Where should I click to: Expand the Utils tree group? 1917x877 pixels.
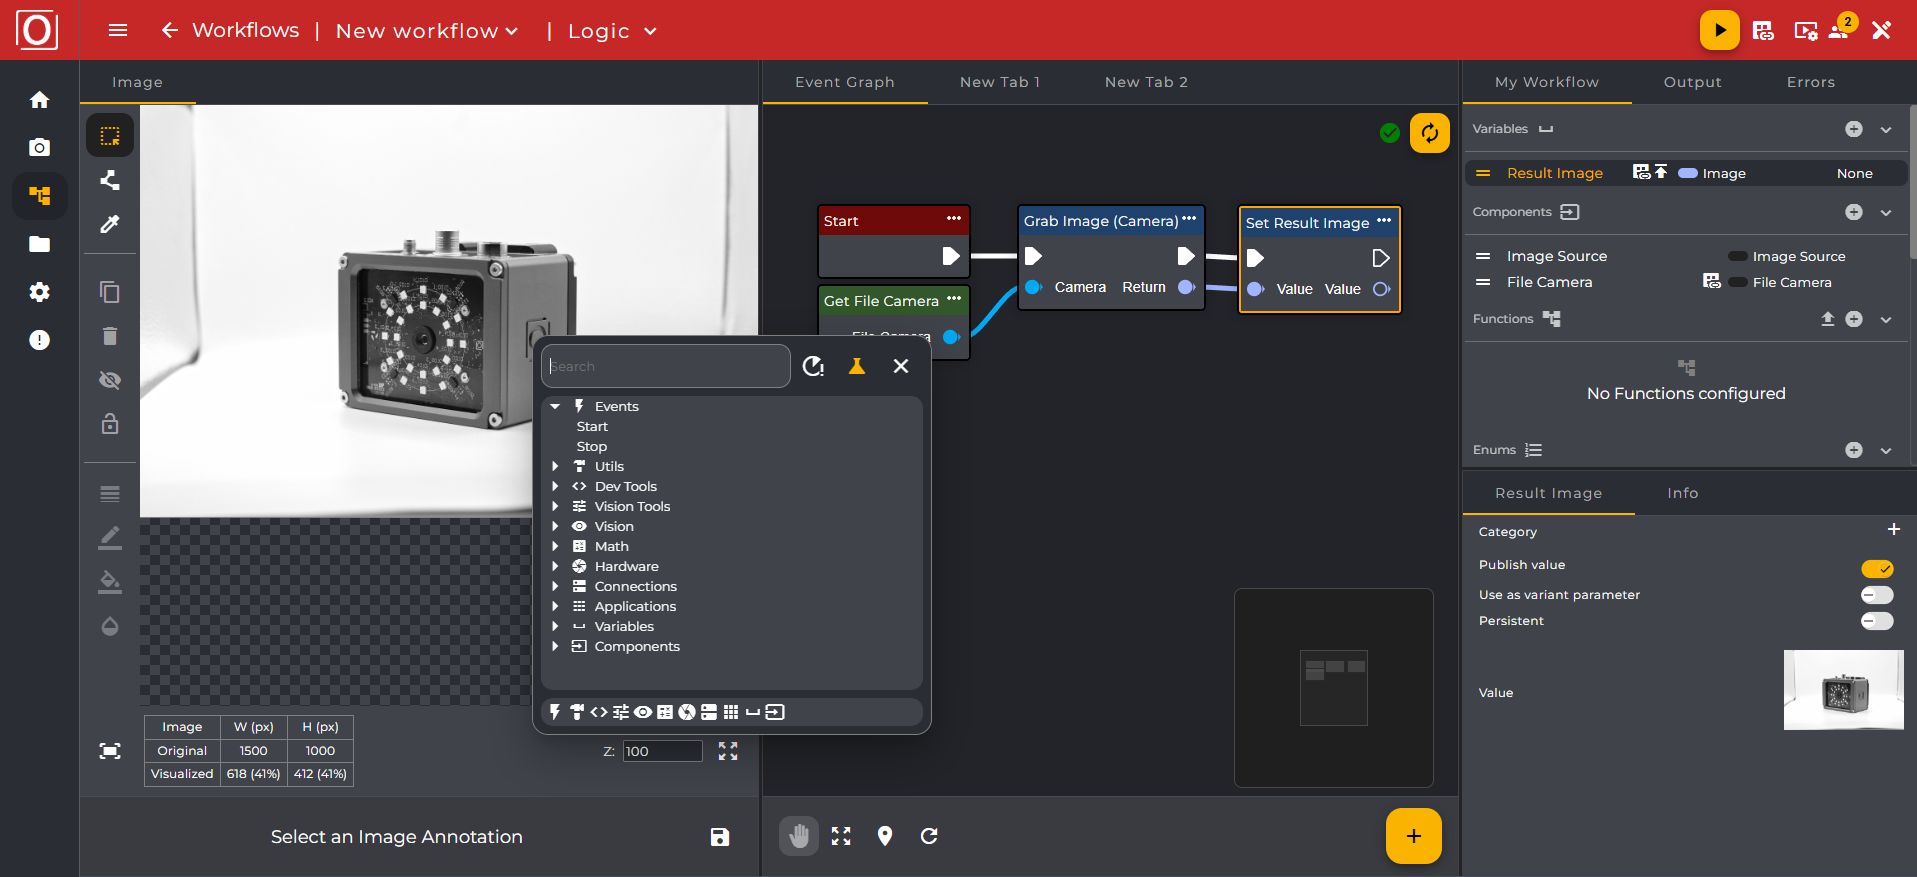click(x=555, y=466)
